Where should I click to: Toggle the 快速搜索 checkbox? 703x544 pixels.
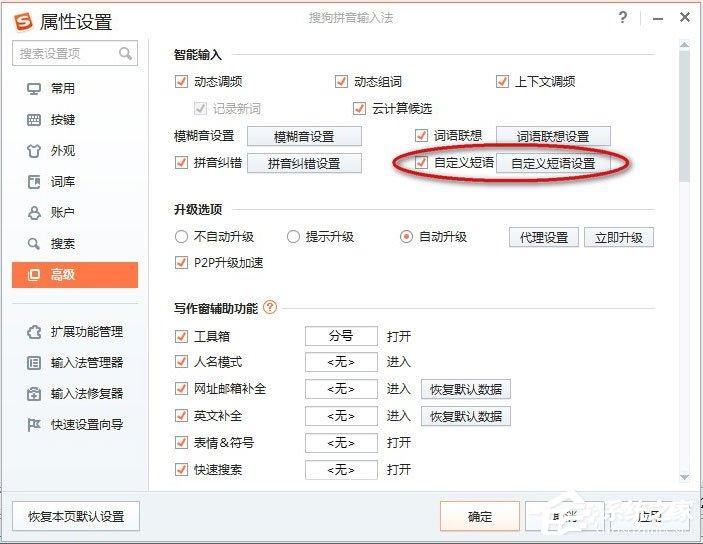pos(181,470)
